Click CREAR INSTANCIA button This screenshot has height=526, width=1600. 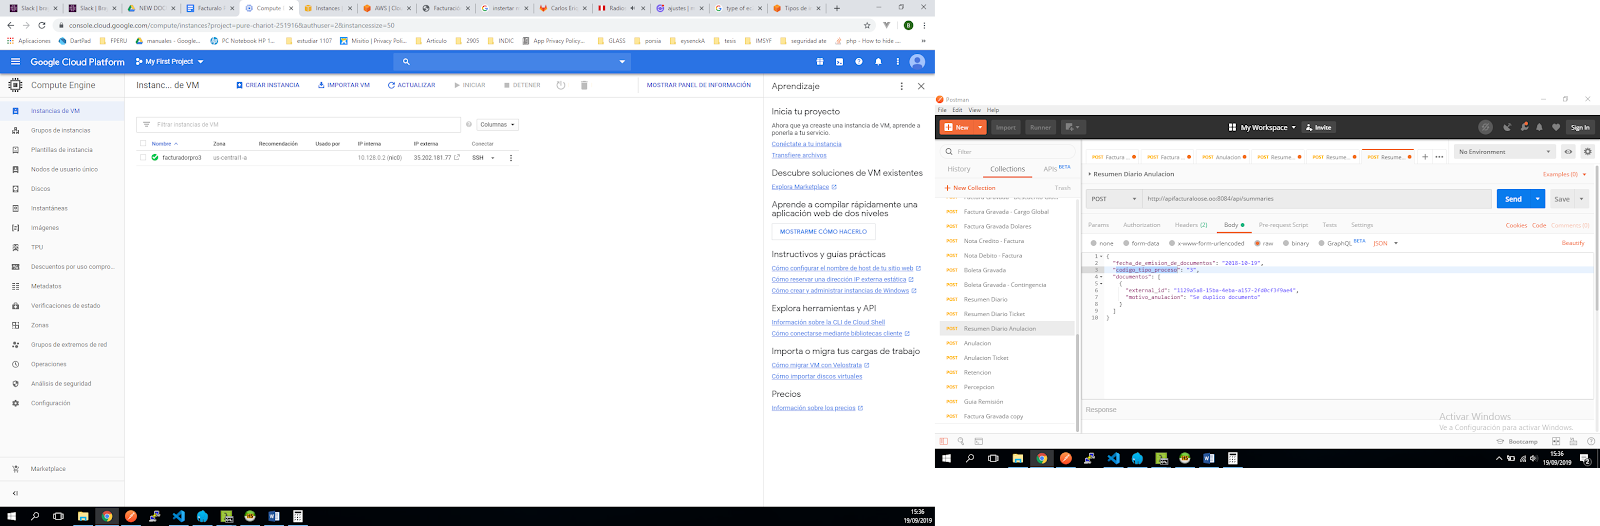[x=268, y=85]
